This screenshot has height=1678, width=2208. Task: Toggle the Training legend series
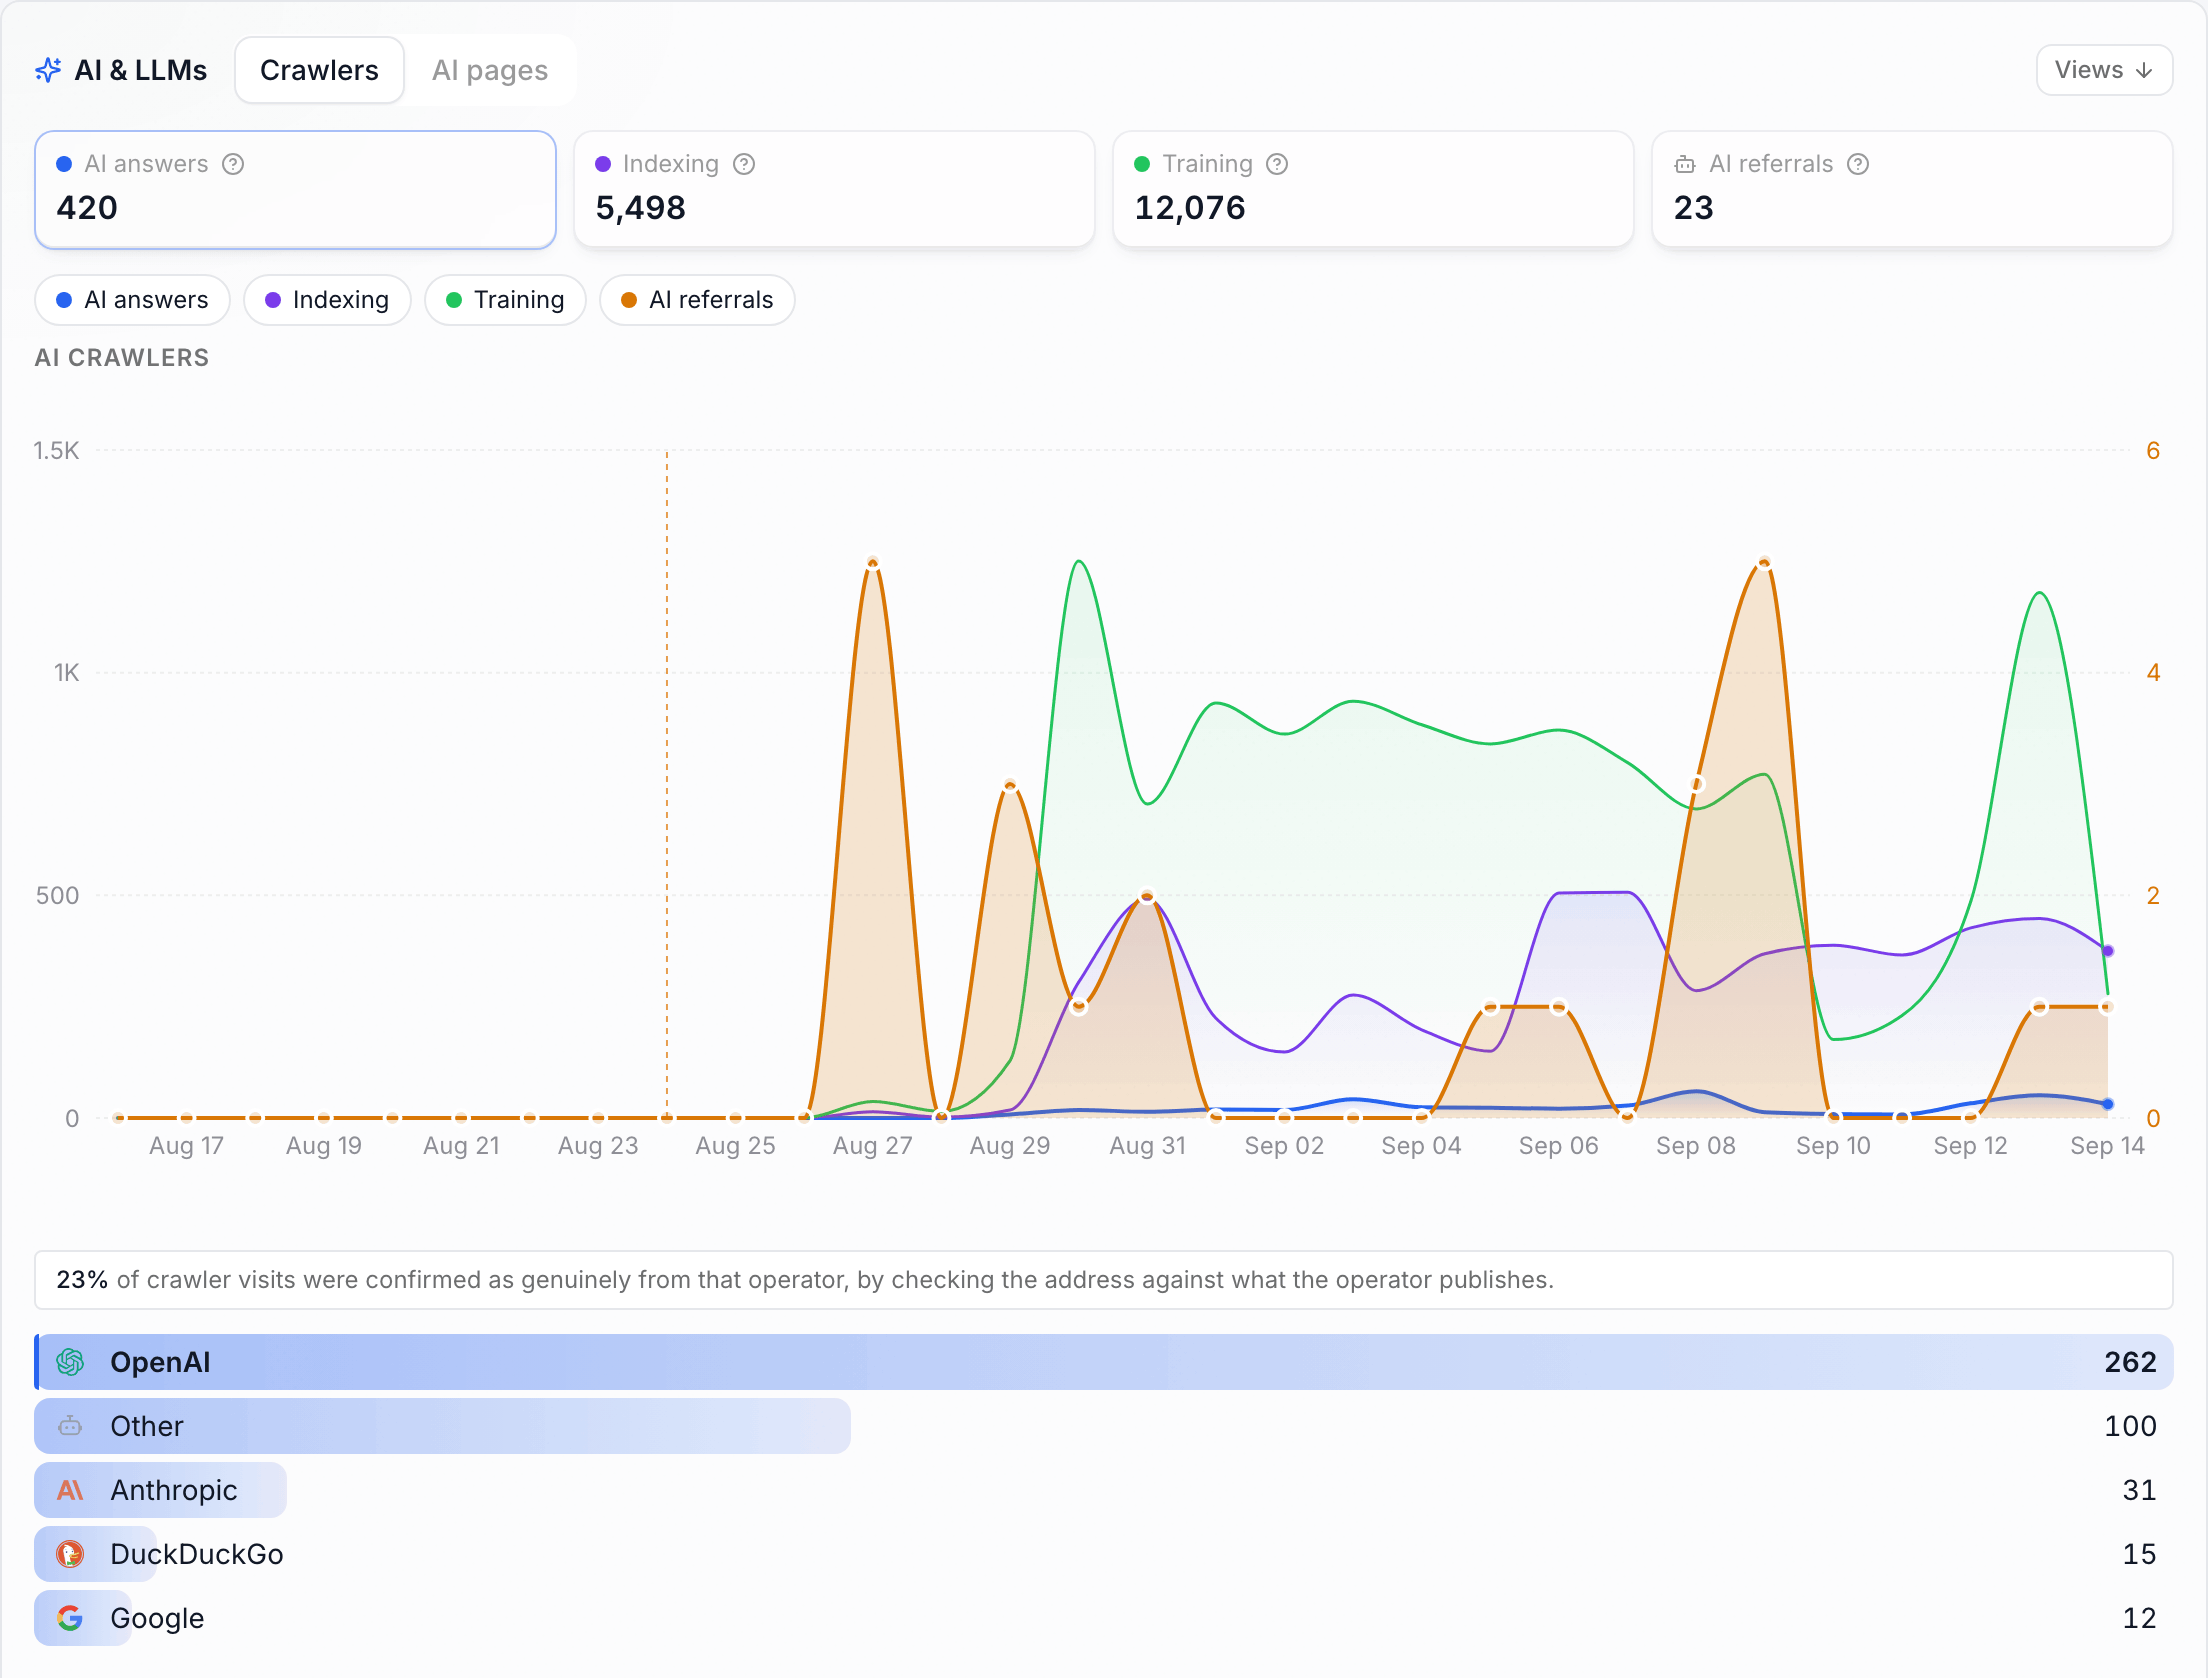point(505,300)
